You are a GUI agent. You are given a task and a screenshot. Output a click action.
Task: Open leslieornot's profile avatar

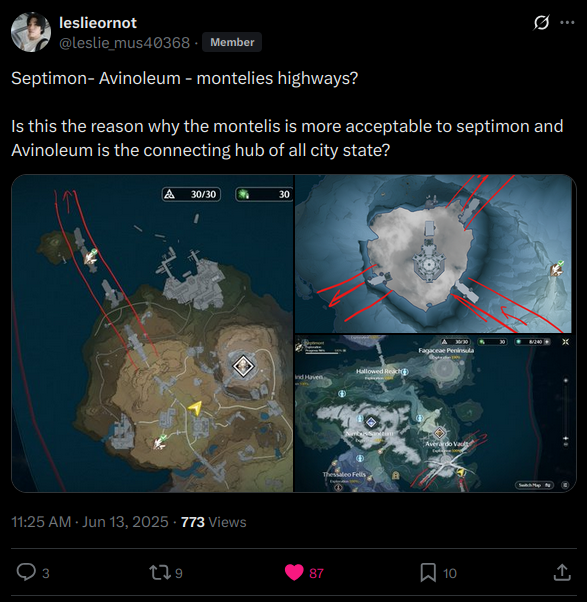click(31, 32)
